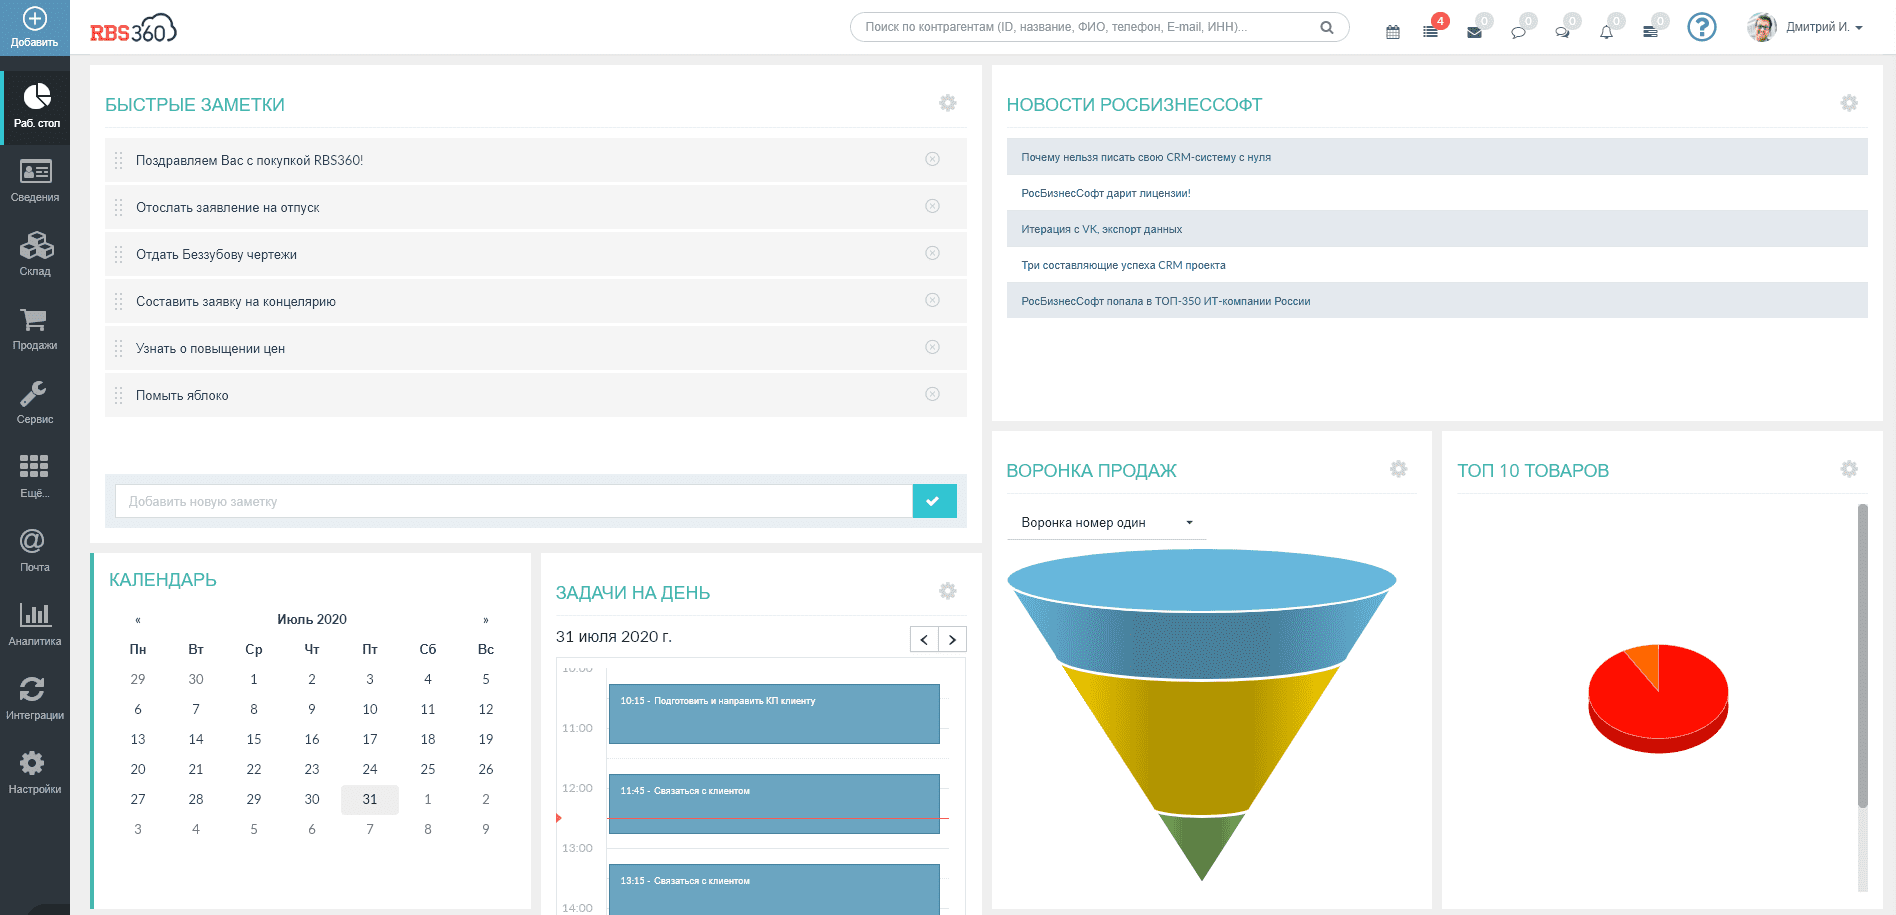Delete the note 'Помыть яблоко'
Viewport: 1896px width, 915px height.
click(932, 394)
